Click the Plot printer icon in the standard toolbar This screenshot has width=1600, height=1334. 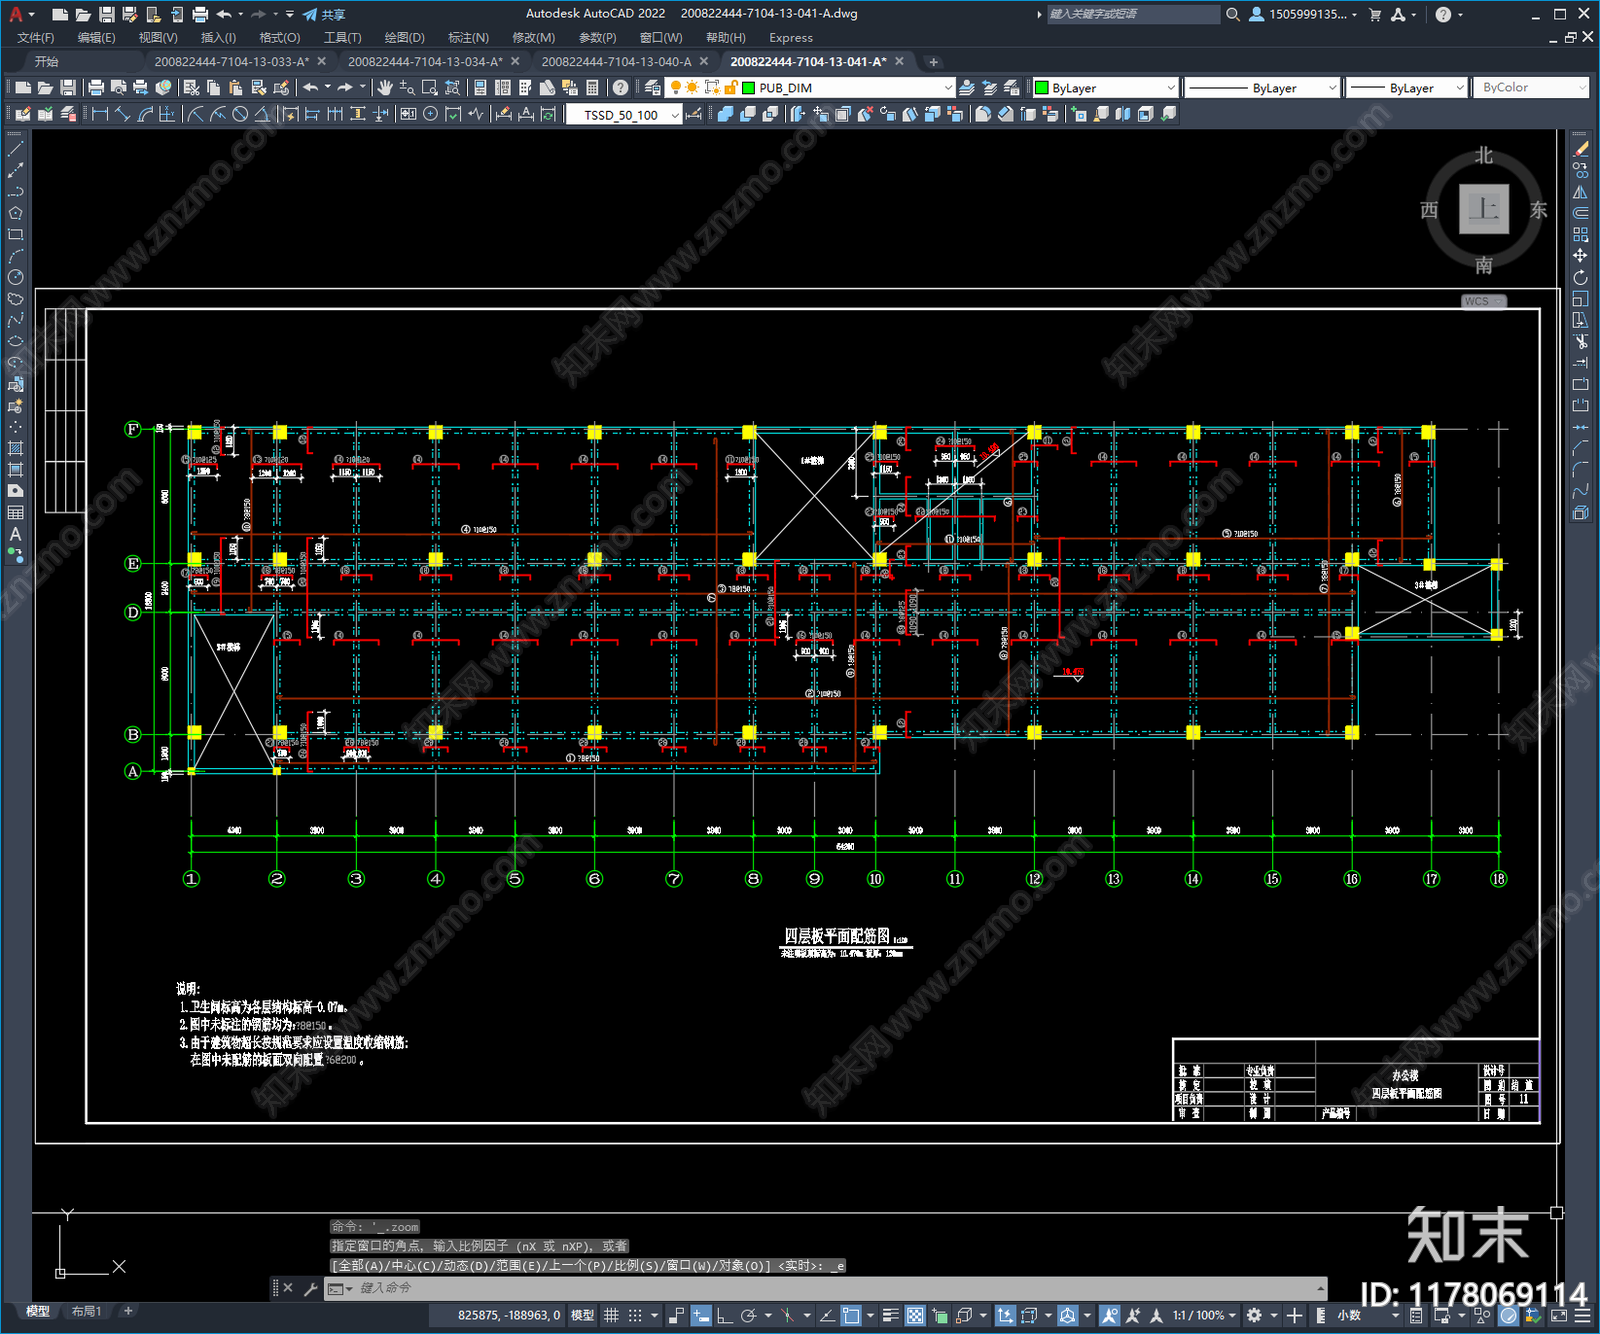pyautogui.click(x=96, y=88)
